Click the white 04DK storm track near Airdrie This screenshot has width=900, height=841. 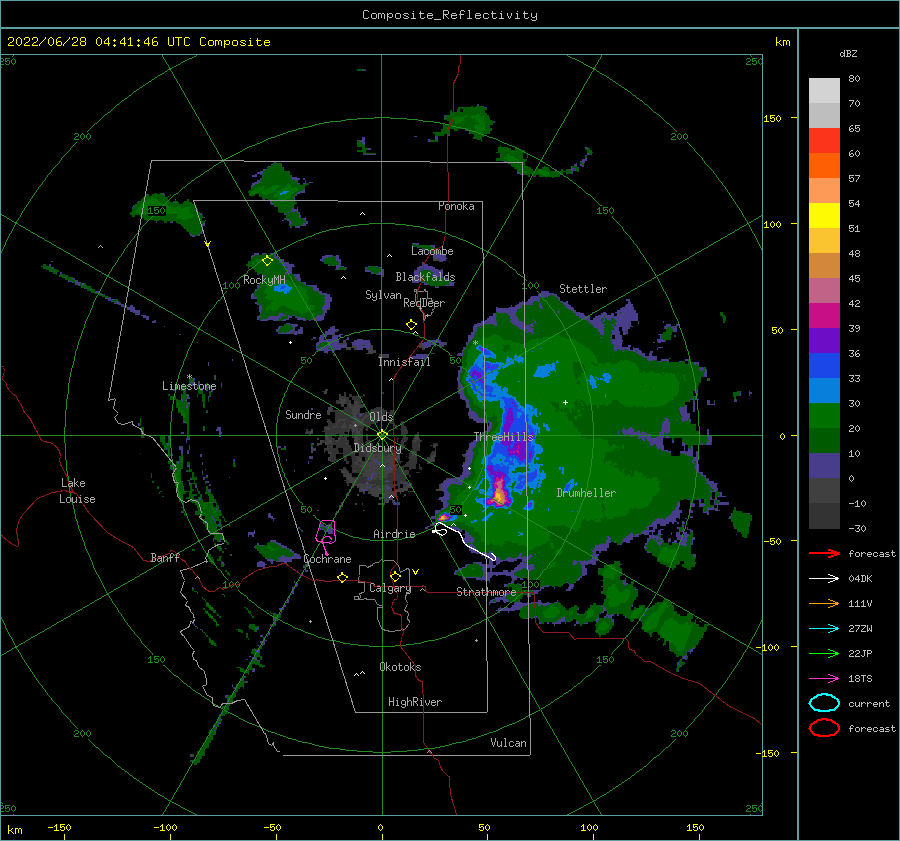pos(464,541)
